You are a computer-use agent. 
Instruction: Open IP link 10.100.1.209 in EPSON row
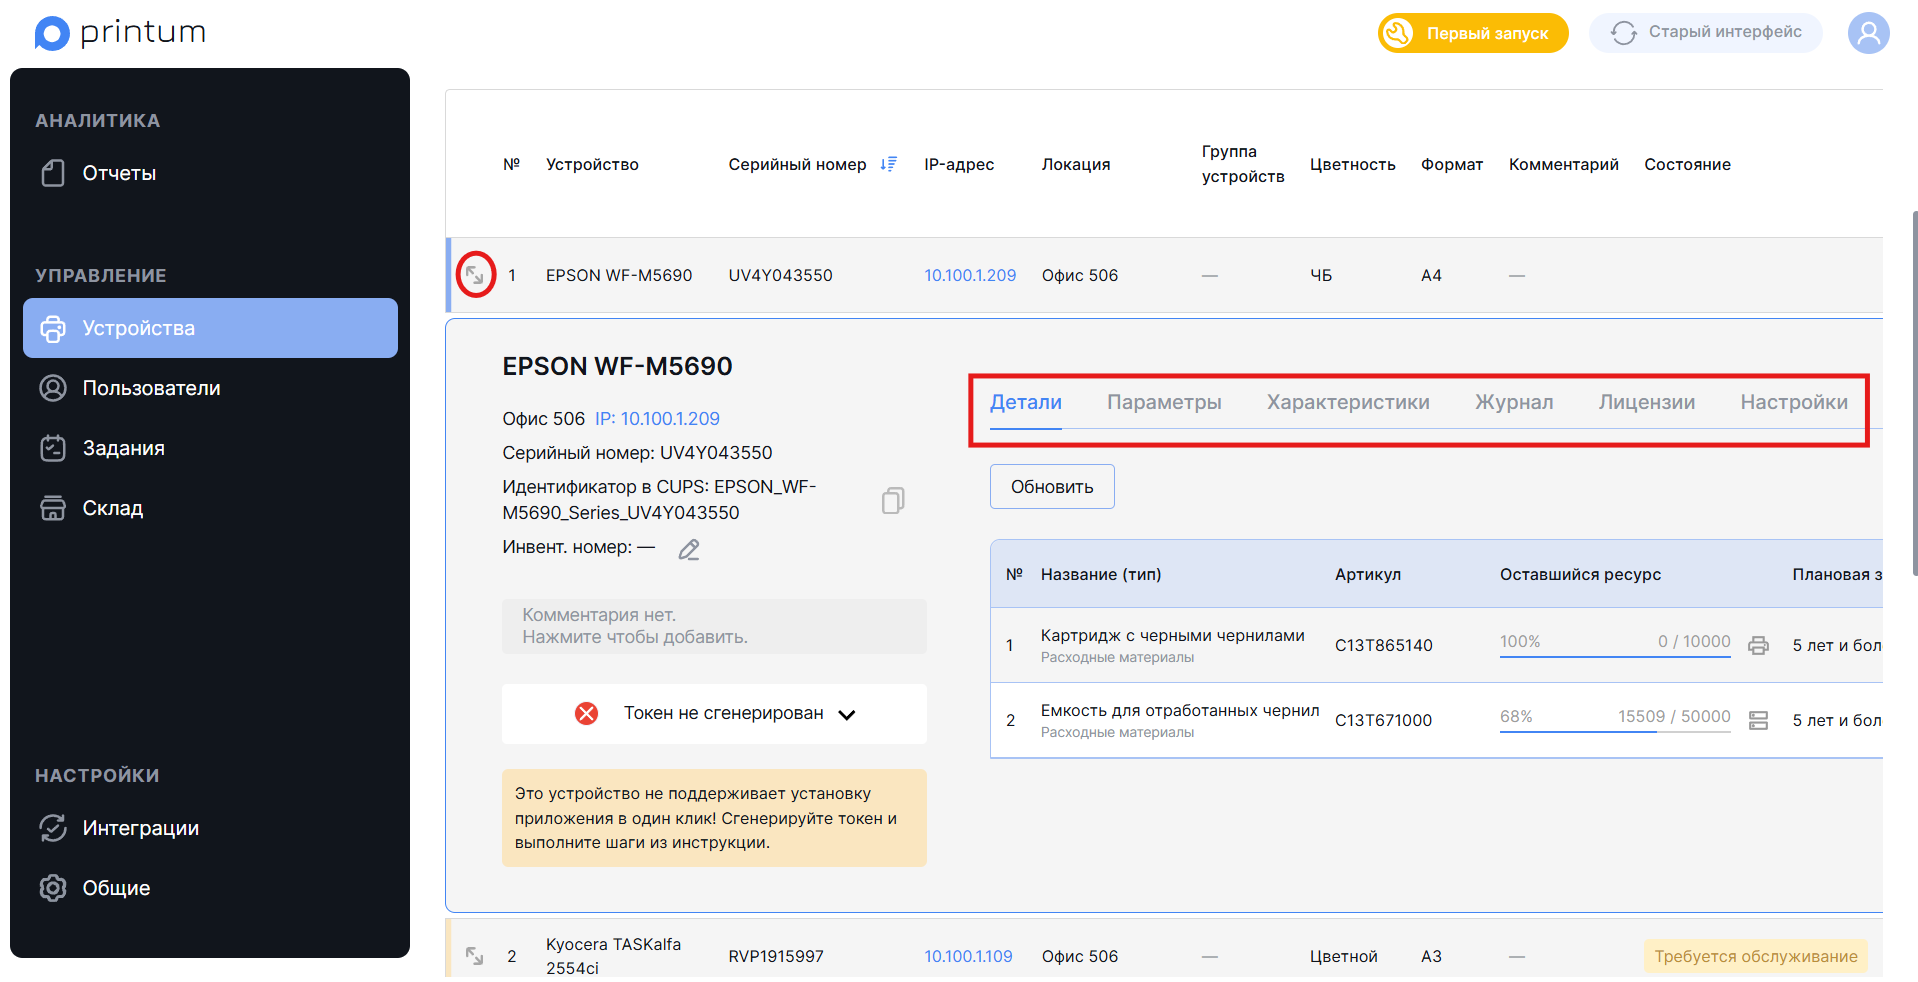click(x=970, y=275)
